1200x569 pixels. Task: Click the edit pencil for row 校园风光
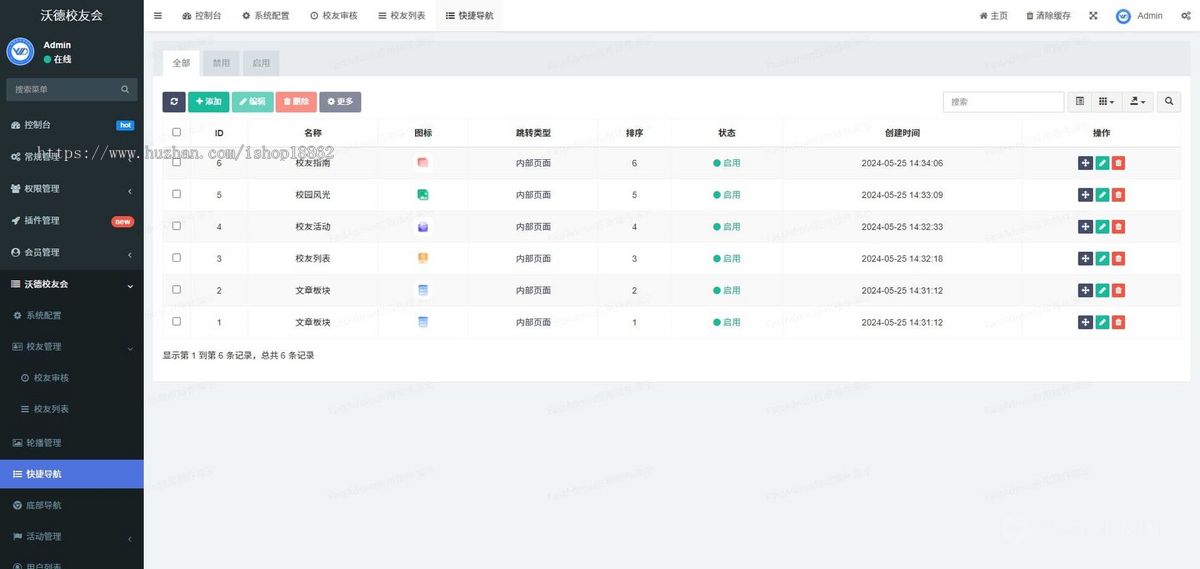pyautogui.click(x=1102, y=195)
